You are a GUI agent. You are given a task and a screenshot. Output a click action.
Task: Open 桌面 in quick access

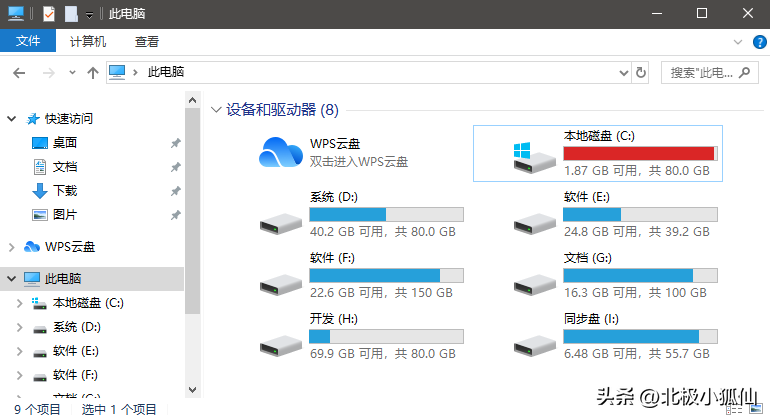pyautogui.click(x=65, y=142)
